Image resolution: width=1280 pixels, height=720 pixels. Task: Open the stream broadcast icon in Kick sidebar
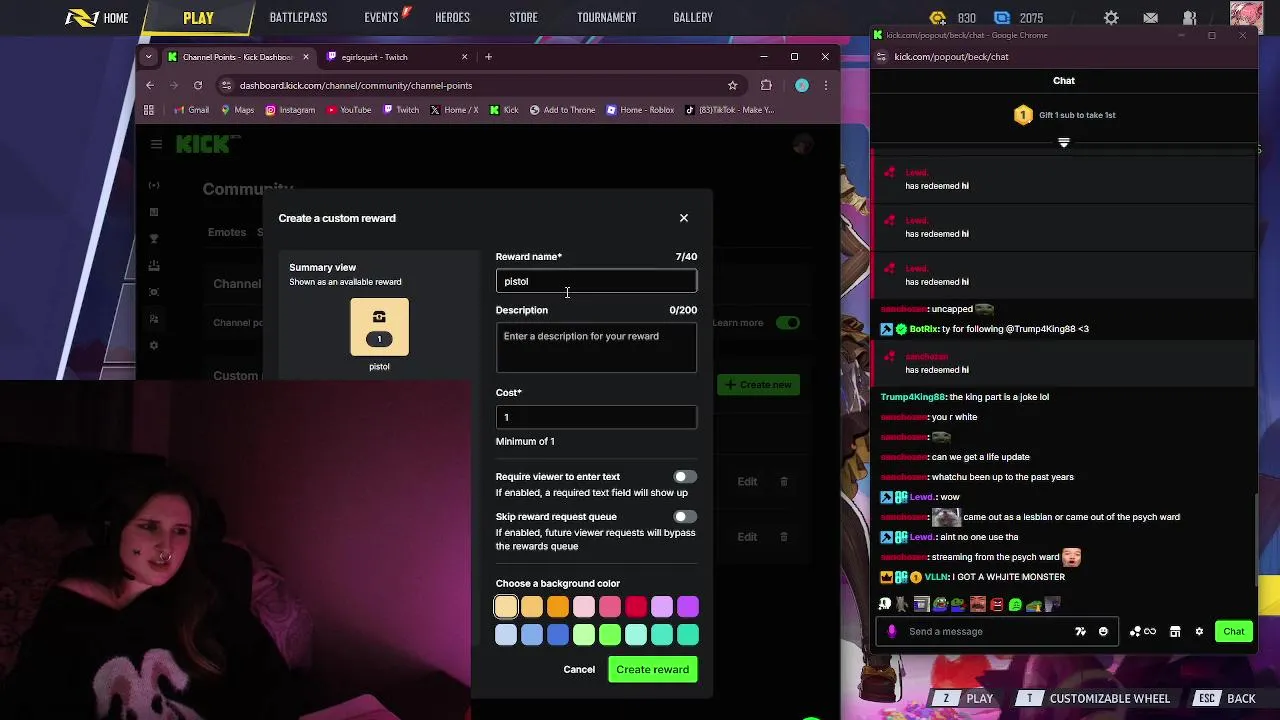pos(153,185)
